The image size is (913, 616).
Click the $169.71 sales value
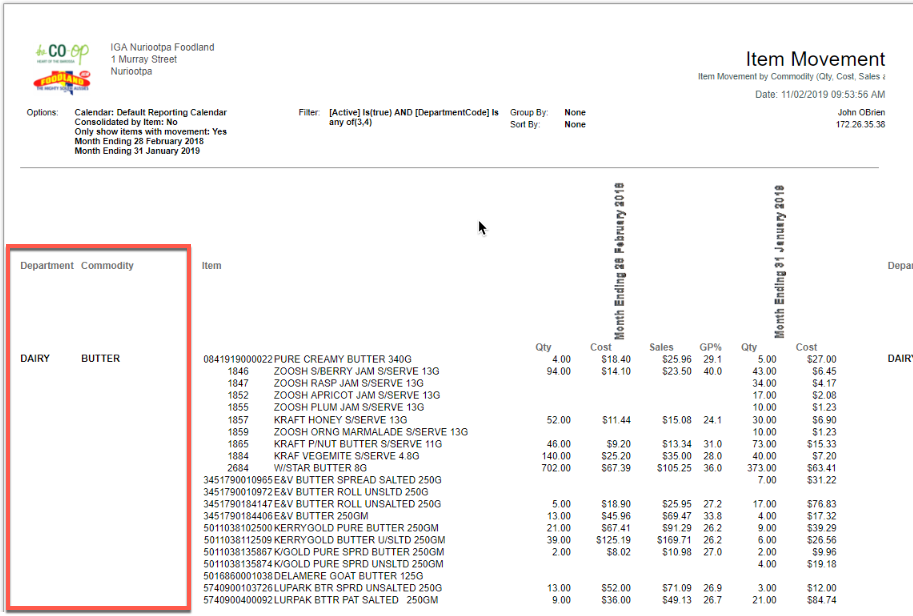(674, 540)
